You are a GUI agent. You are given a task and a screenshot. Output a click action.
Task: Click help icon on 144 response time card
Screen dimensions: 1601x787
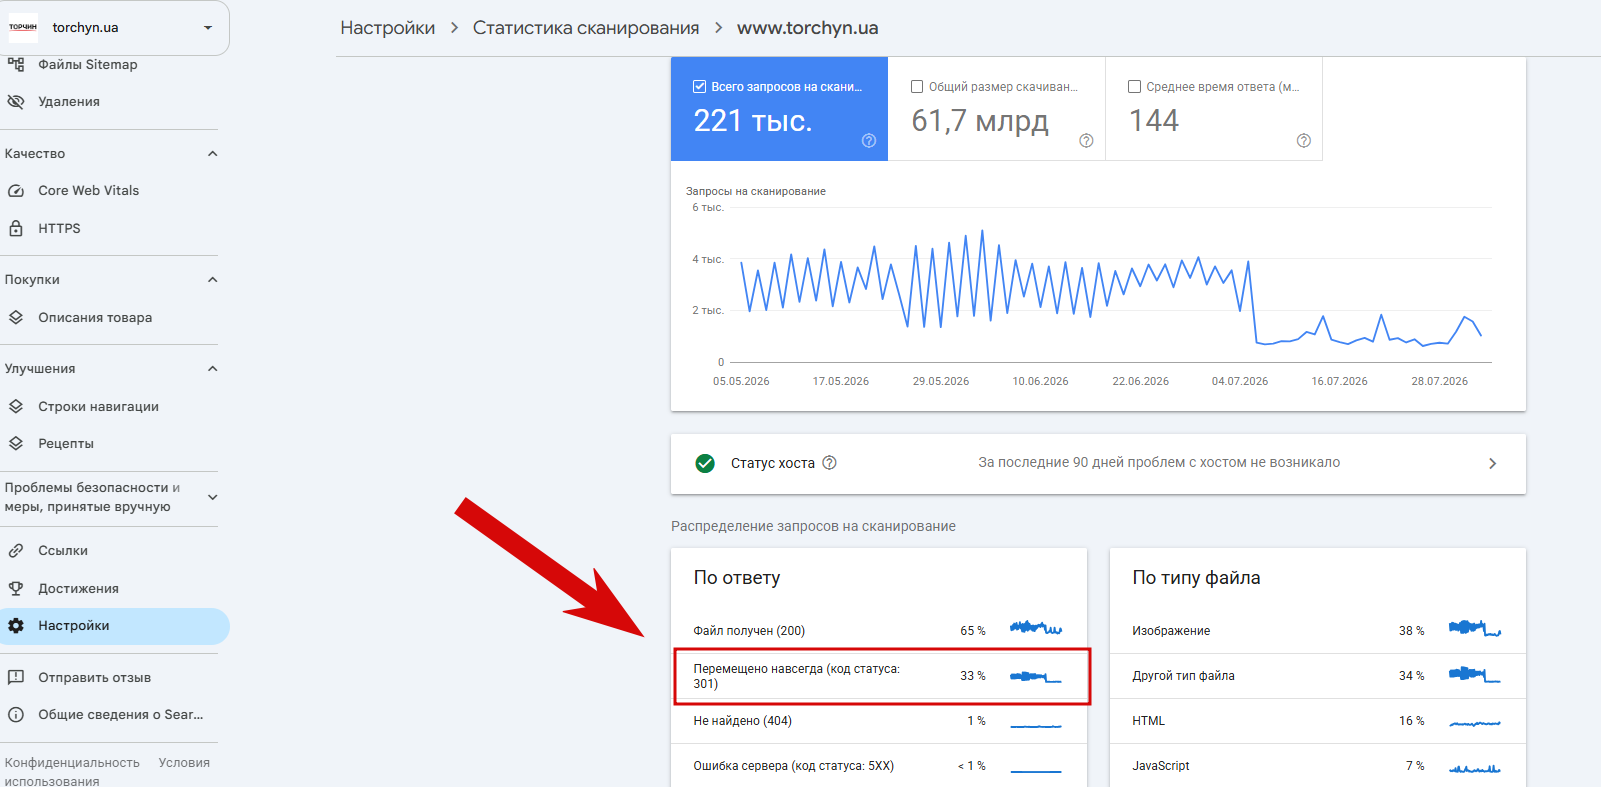pyautogui.click(x=1304, y=141)
